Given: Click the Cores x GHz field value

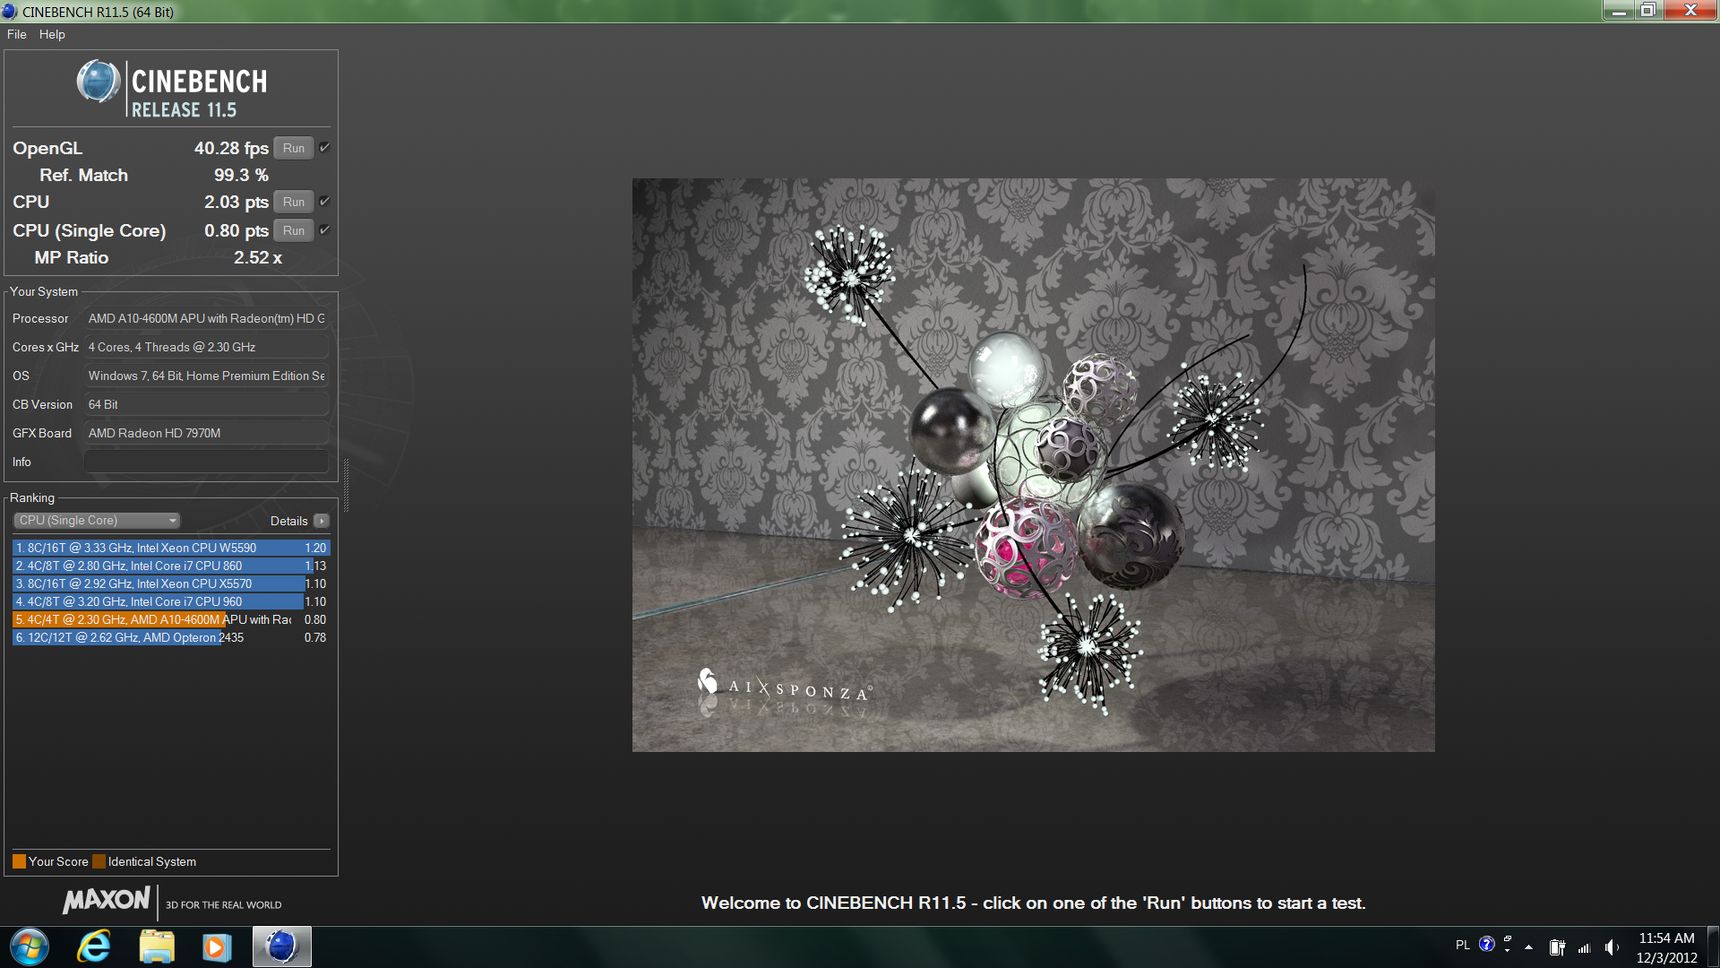Looking at the screenshot, I should [206, 347].
